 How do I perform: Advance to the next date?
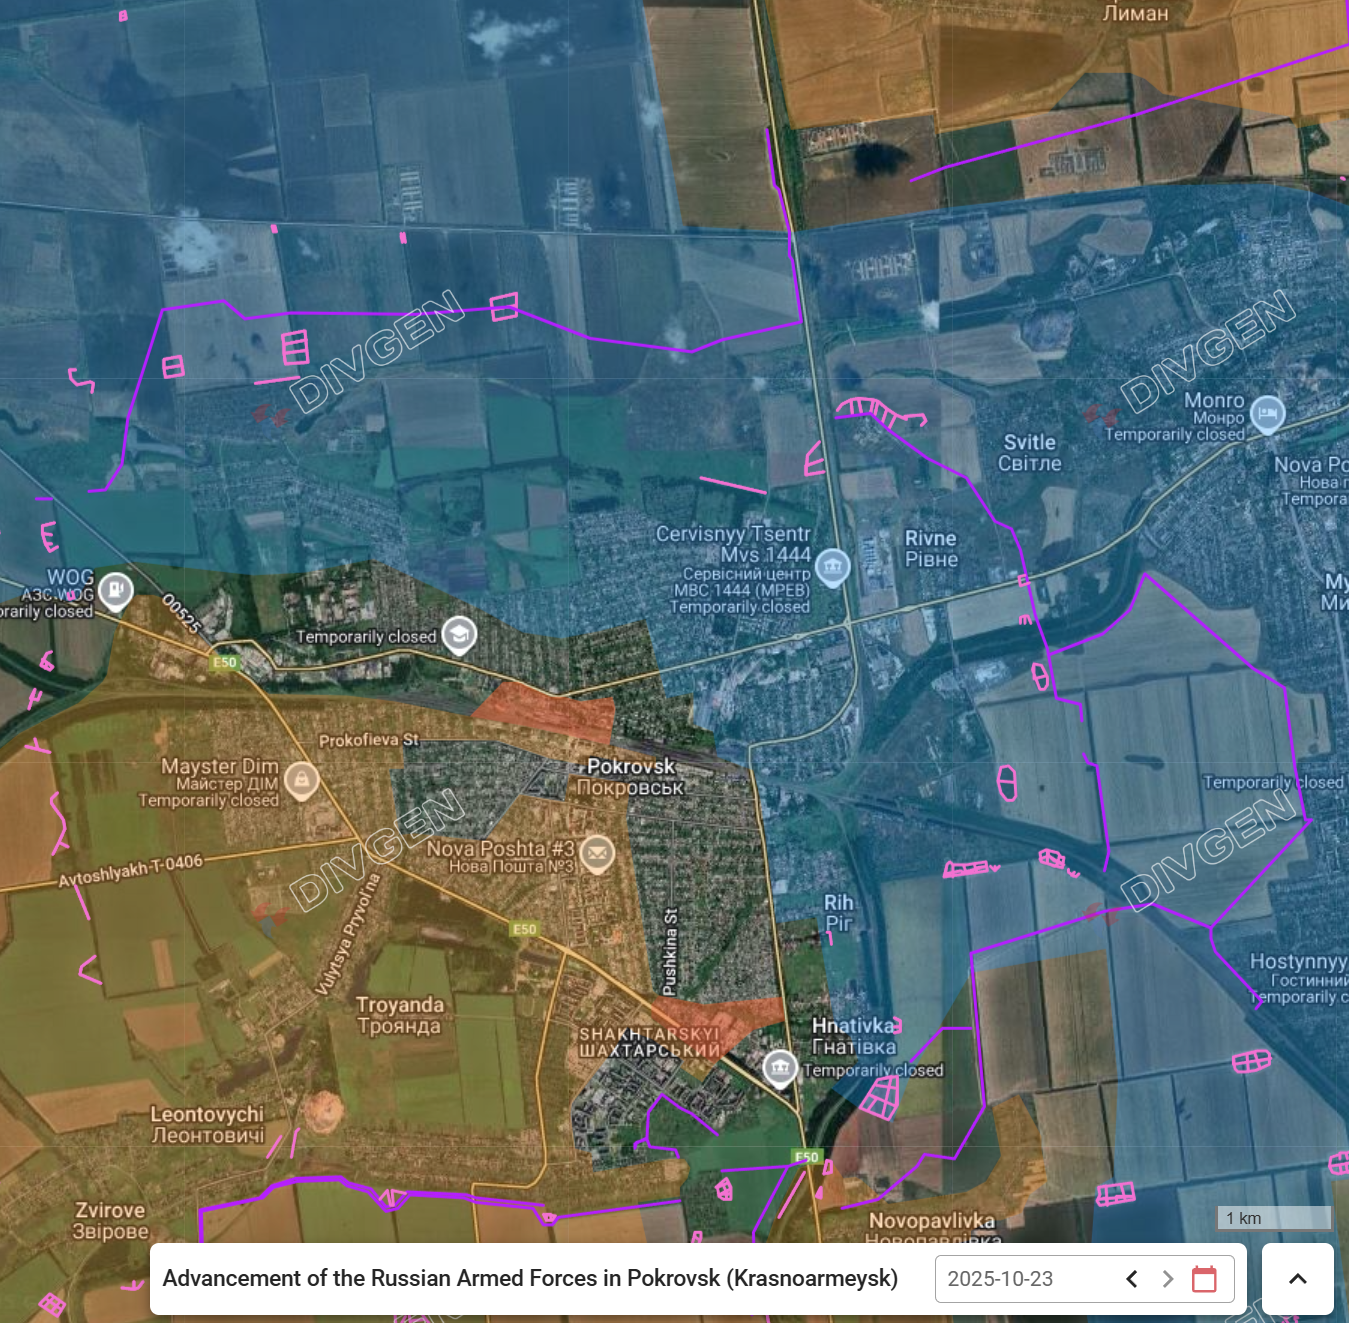click(1167, 1279)
